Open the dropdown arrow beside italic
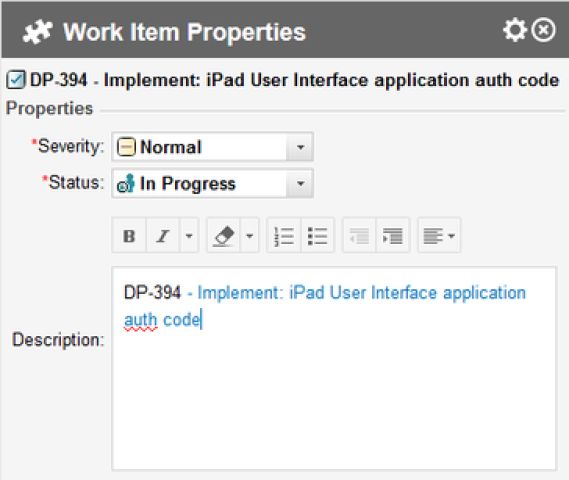Viewport: 569px width, 480px height. 189,236
